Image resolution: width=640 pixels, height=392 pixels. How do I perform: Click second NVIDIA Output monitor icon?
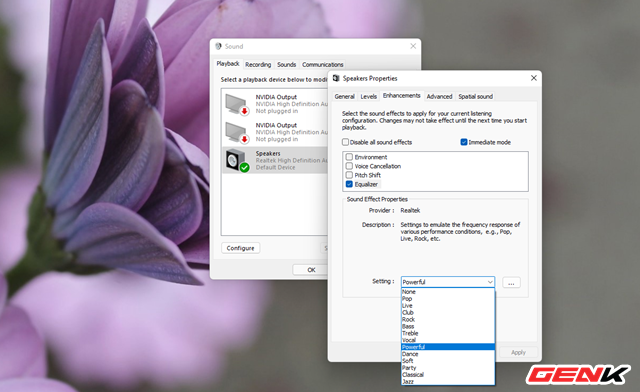[237, 132]
